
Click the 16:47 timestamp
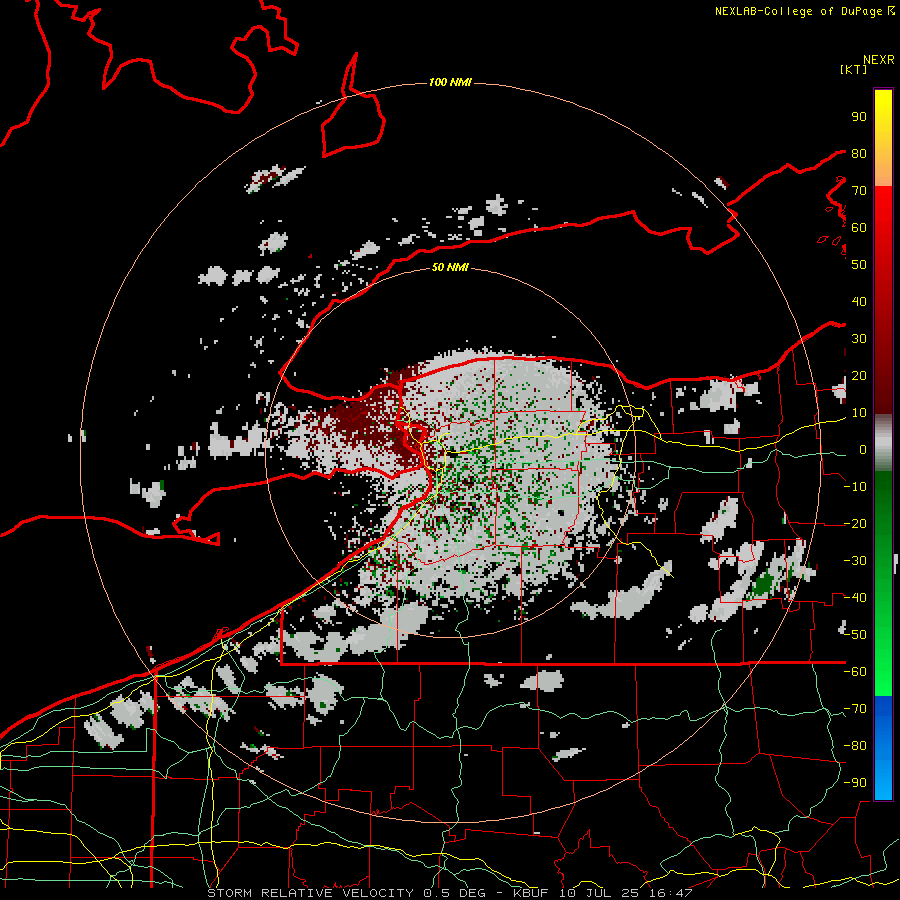coord(670,893)
